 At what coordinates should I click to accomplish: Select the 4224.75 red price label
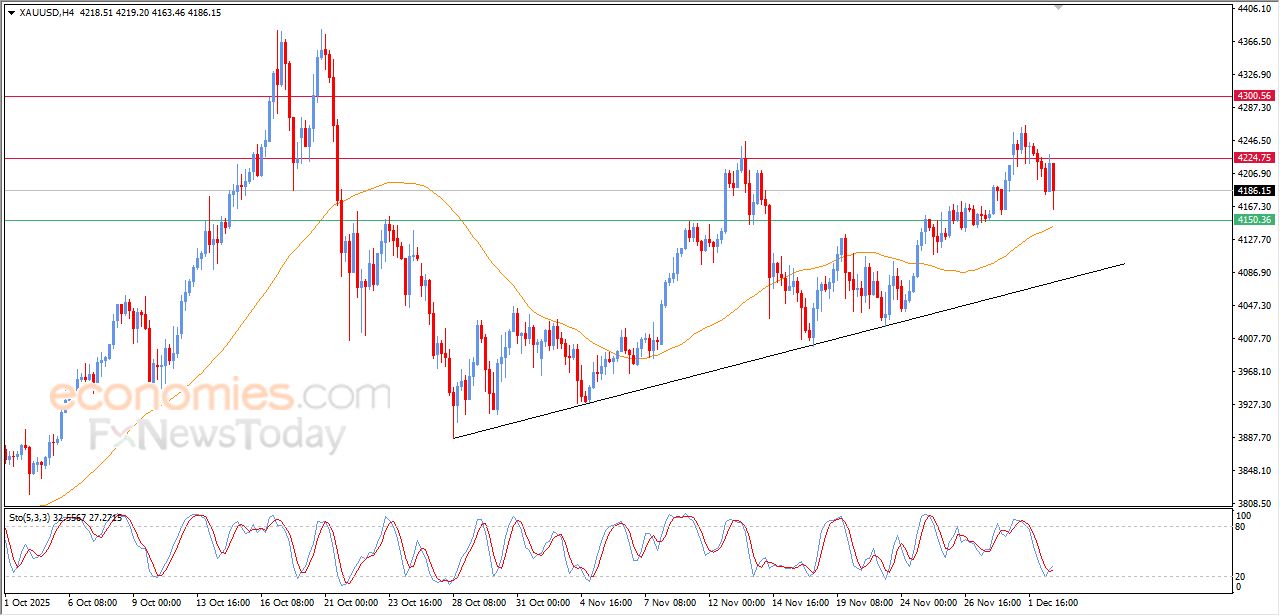coord(1253,158)
